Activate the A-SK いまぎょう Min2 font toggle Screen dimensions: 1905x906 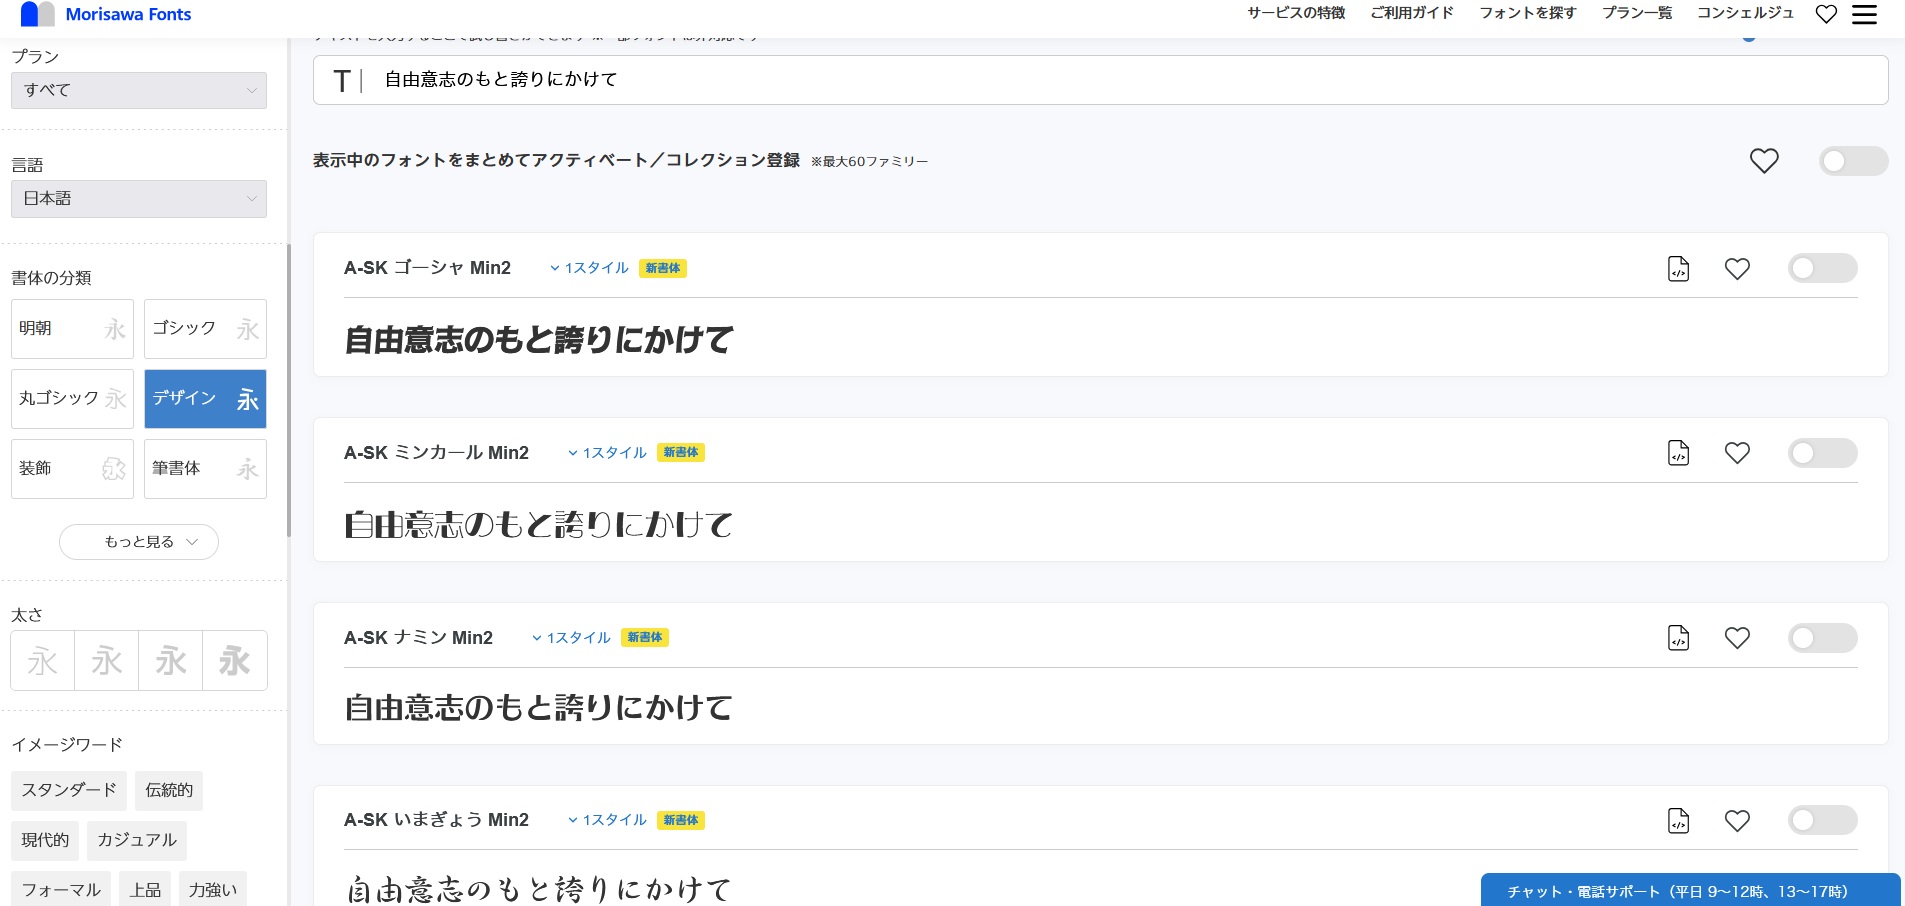[1822, 820]
